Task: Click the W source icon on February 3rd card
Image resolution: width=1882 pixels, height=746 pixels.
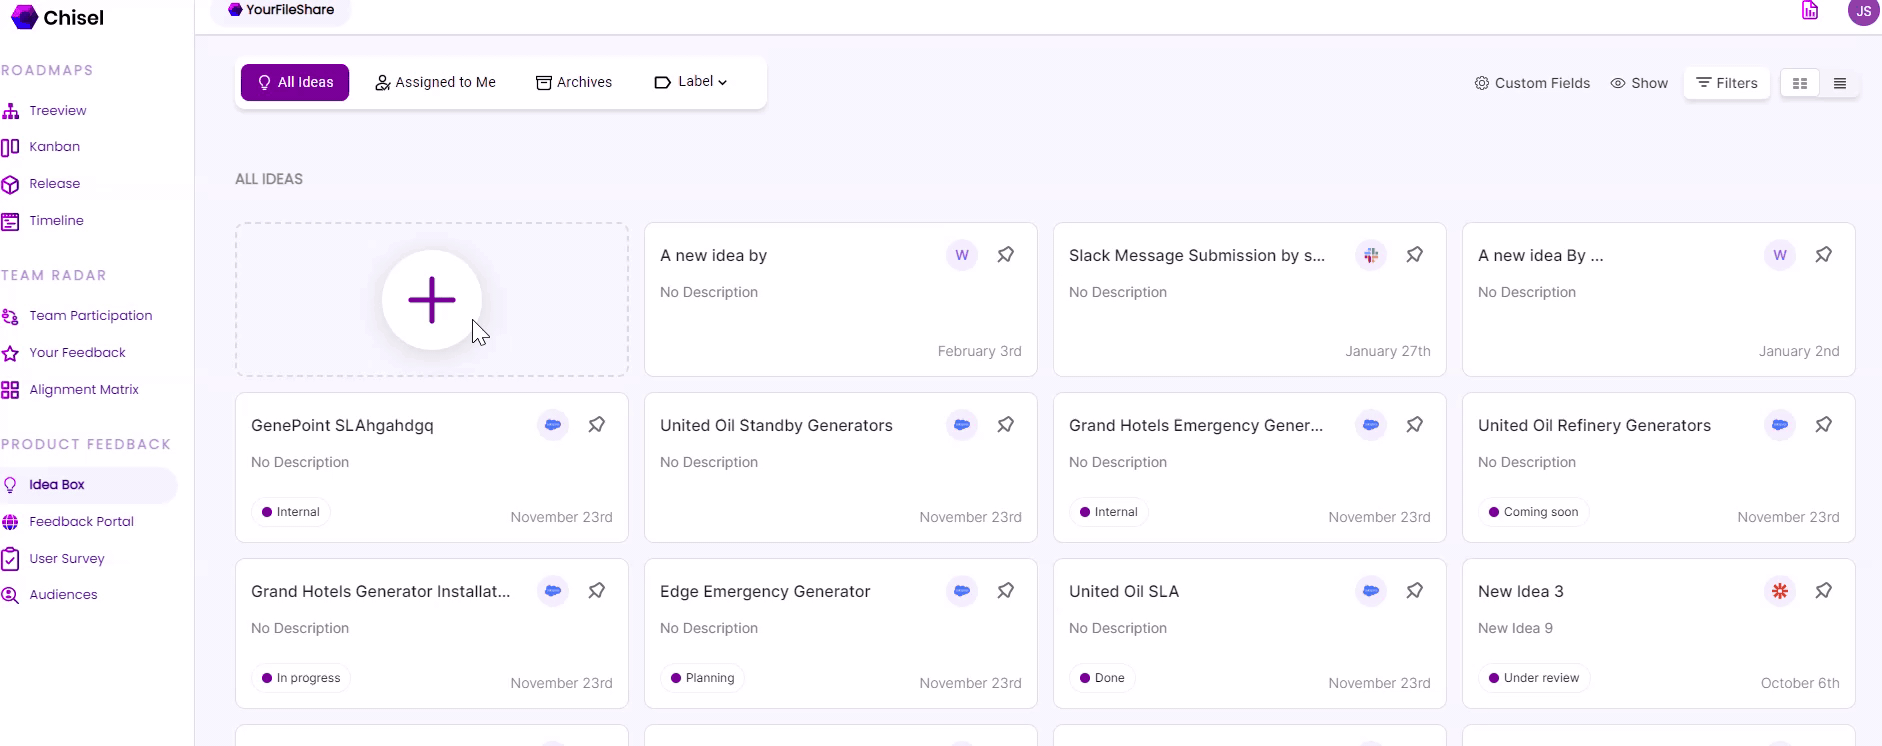Action: click(x=962, y=255)
